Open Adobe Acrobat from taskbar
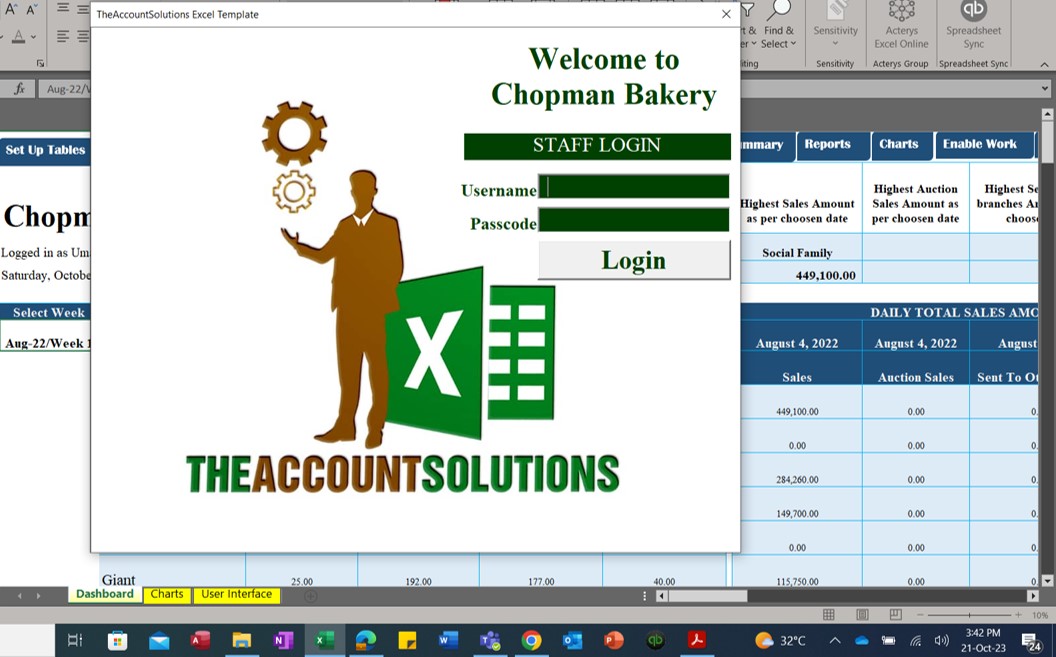 (x=696, y=640)
